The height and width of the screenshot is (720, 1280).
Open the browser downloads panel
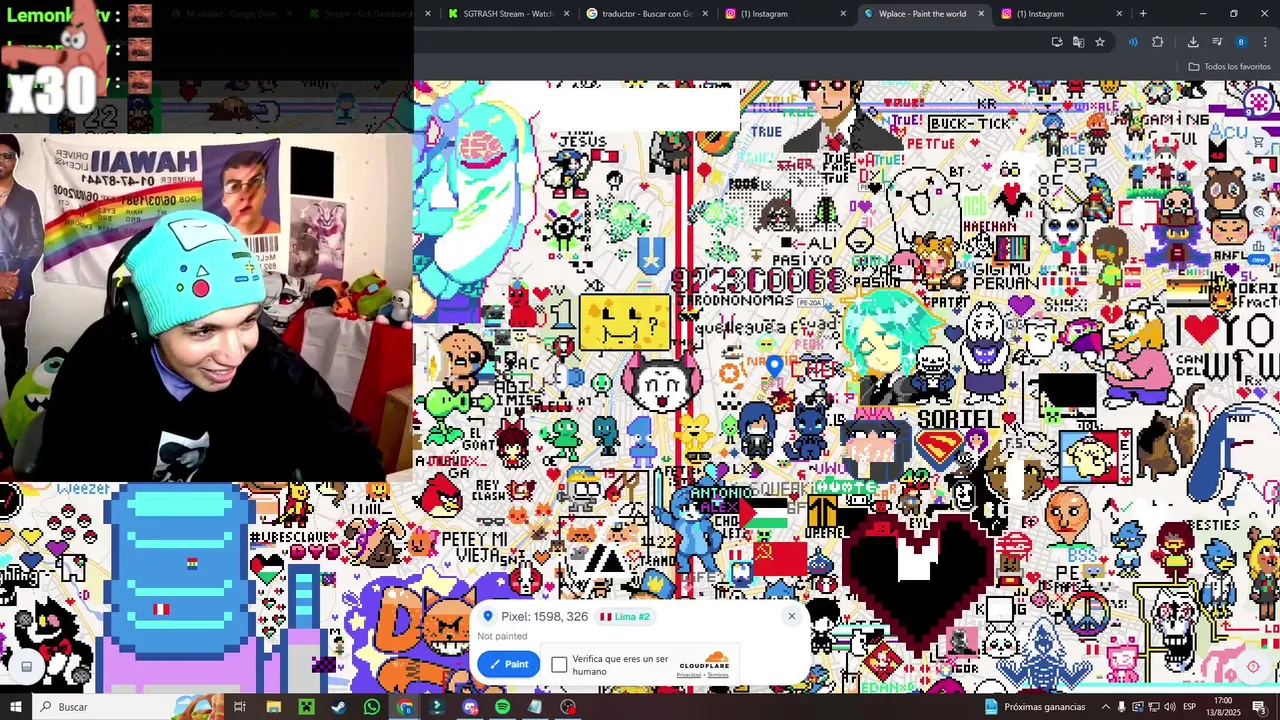(1193, 42)
